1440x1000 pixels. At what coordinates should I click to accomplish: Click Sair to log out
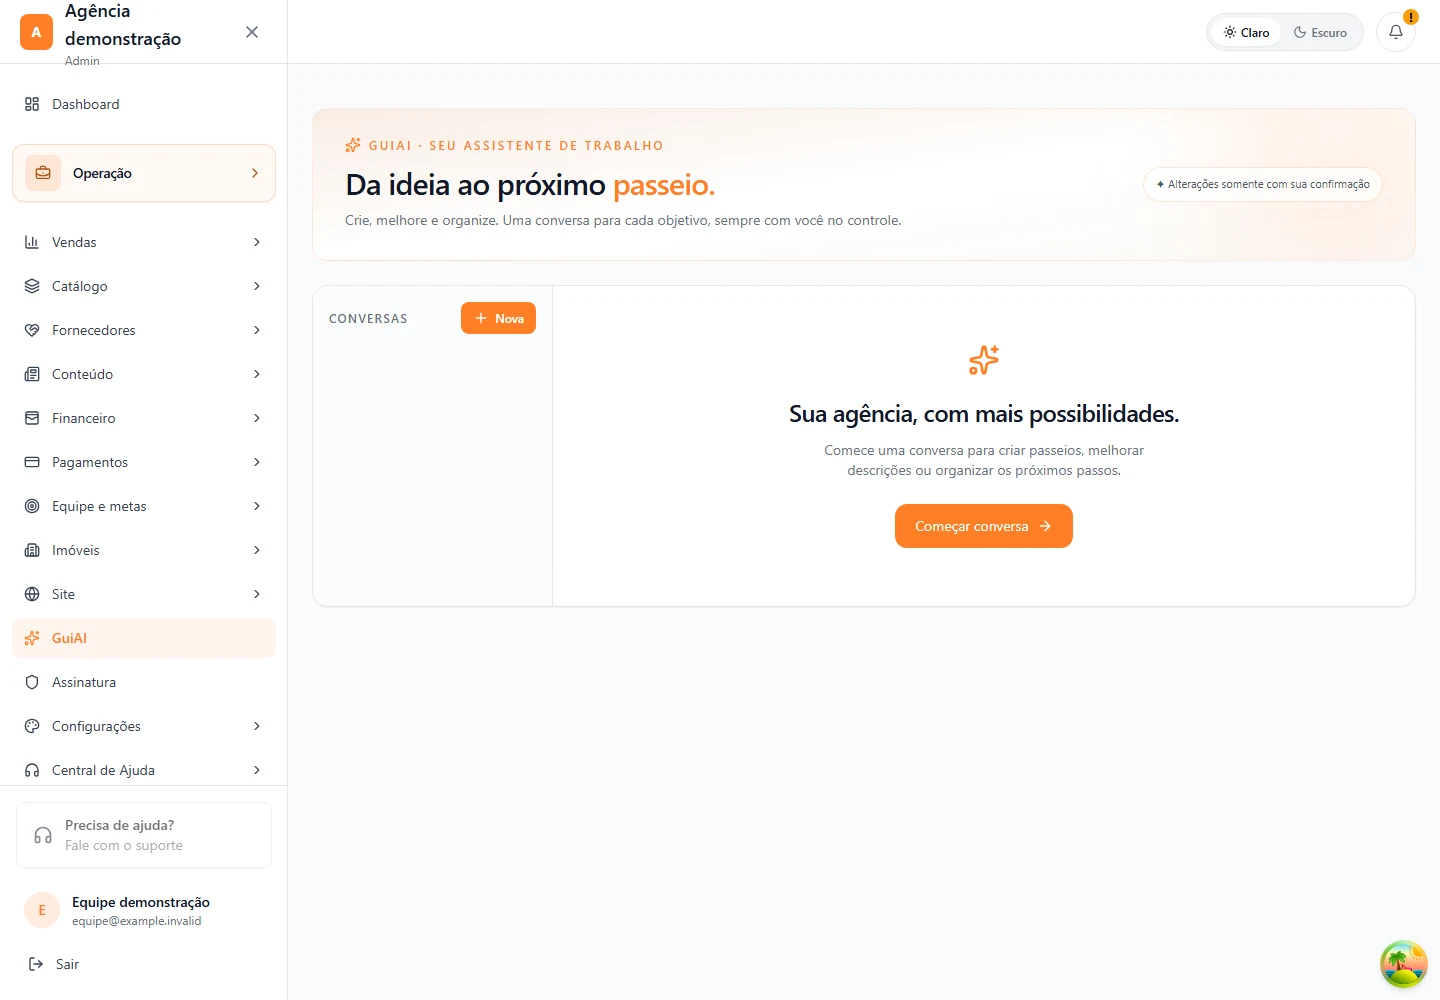click(144, 964)
